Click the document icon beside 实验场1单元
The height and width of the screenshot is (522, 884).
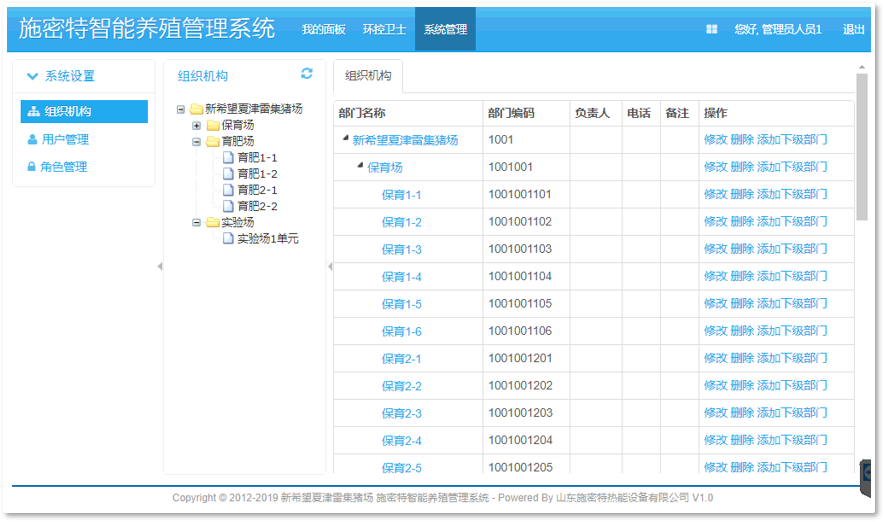tap(228, 239)
